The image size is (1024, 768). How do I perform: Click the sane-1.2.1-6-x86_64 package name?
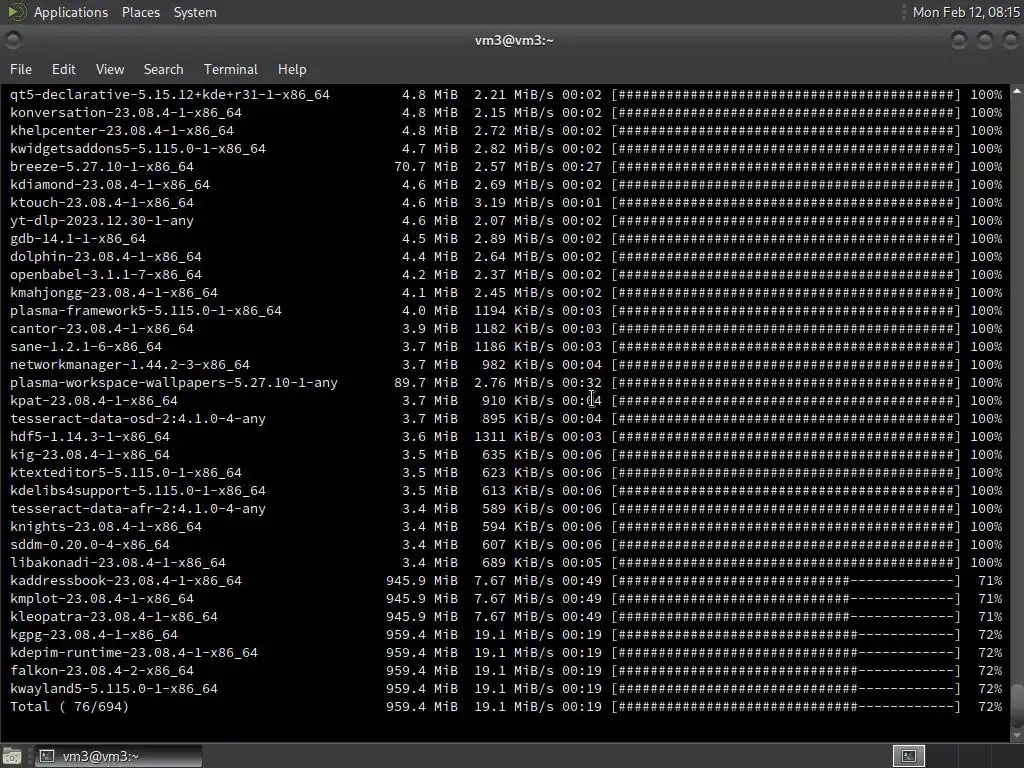86,346
